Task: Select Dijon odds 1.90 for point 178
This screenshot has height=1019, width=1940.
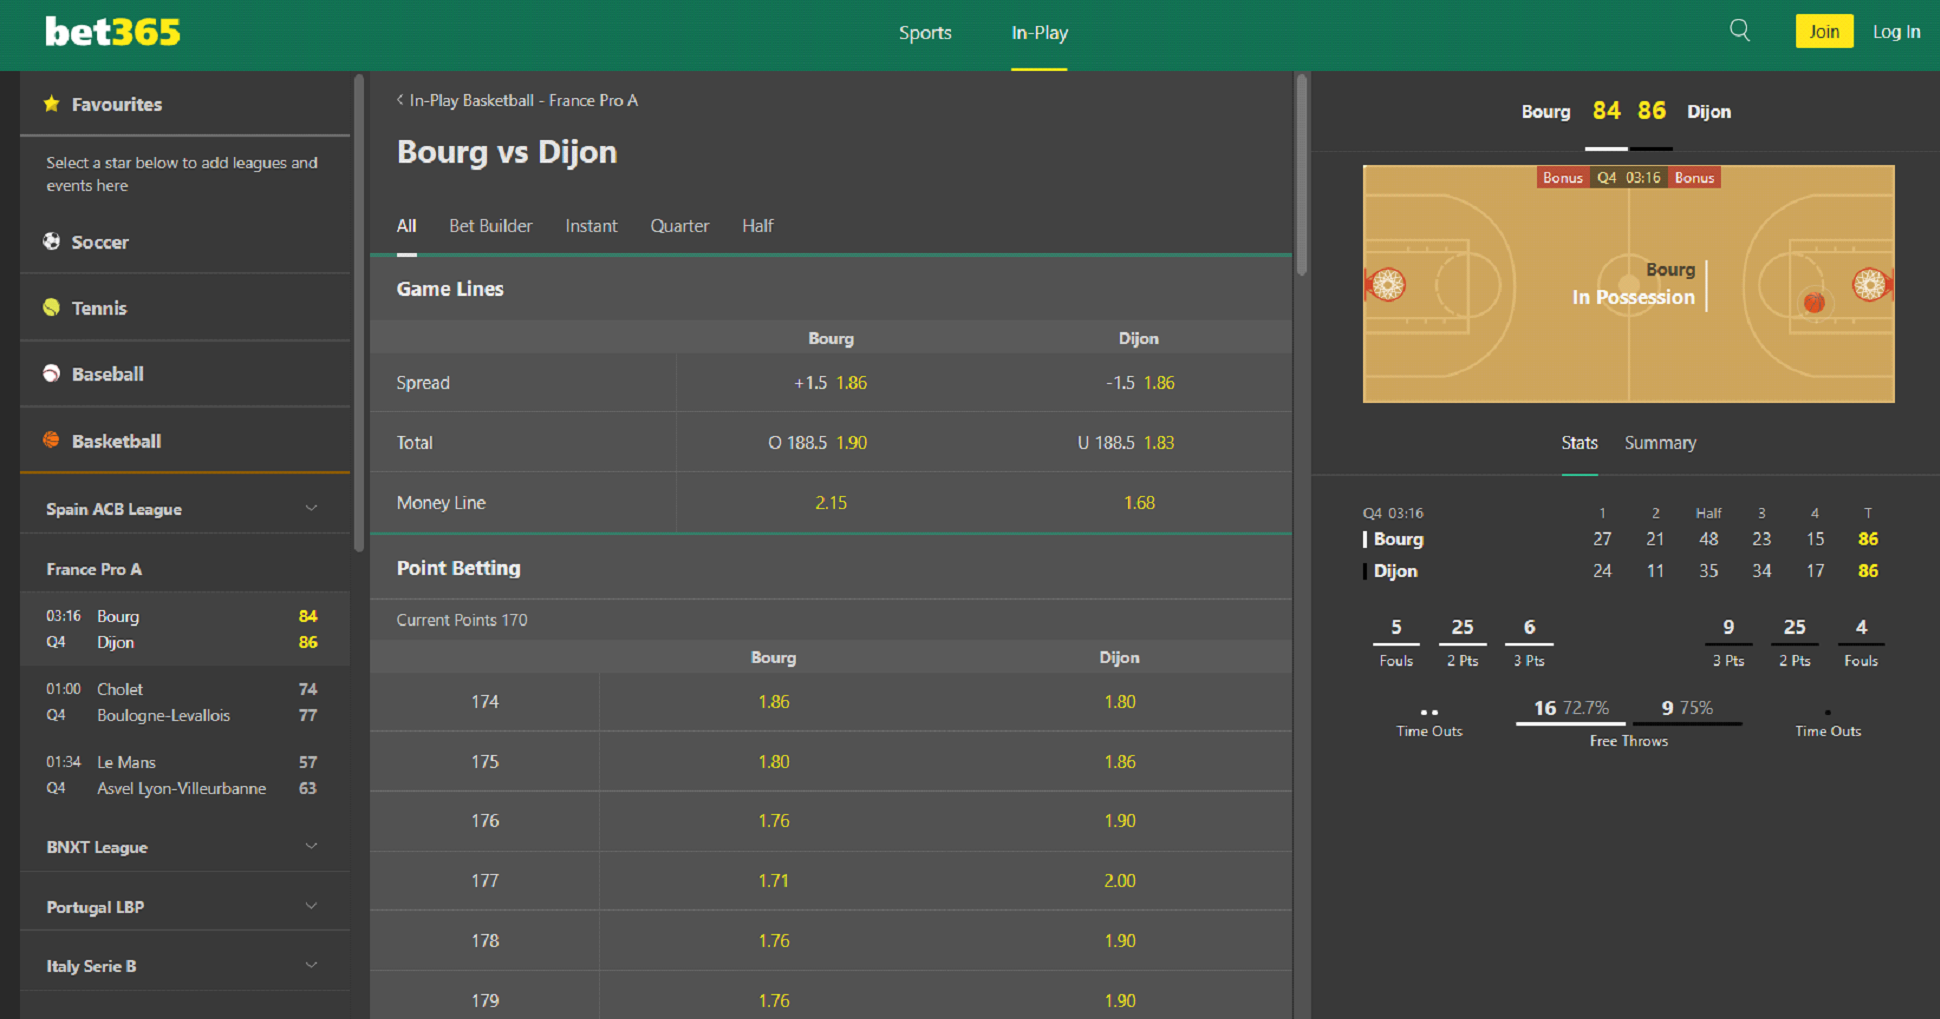Action: pos(1119,941)
